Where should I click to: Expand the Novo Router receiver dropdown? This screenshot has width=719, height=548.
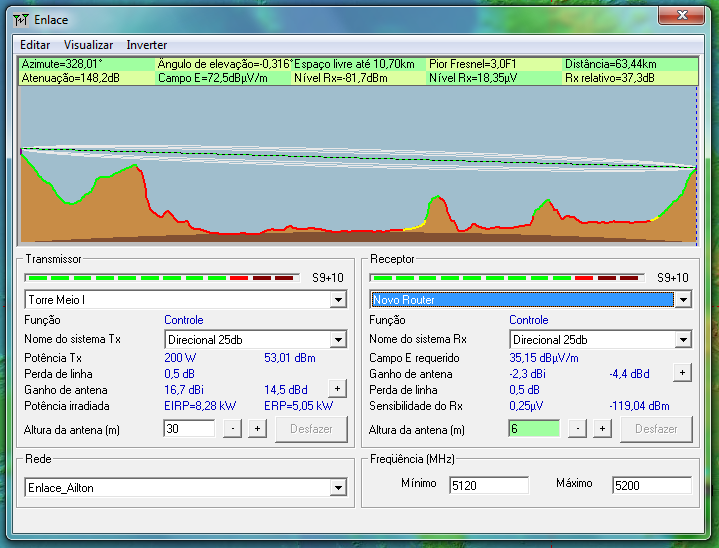[683, 300]
